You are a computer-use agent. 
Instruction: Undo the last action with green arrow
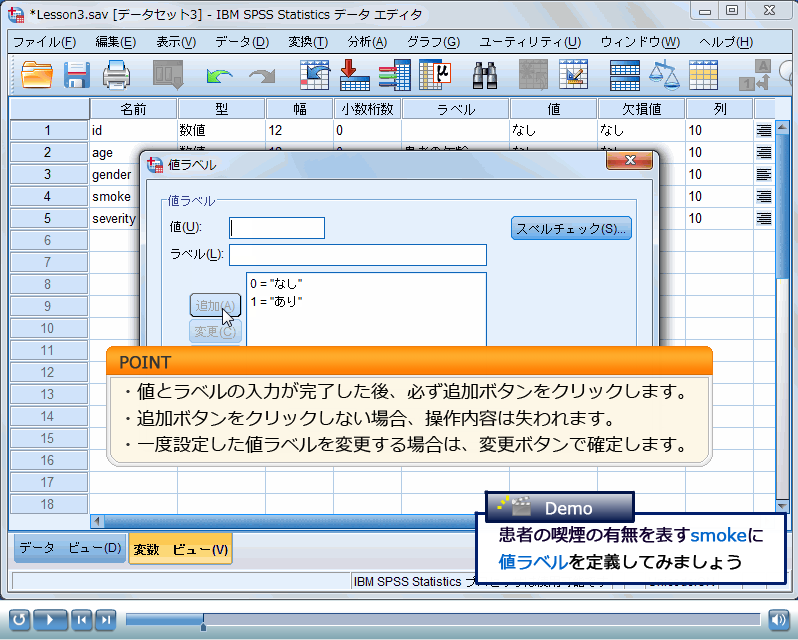220,76
